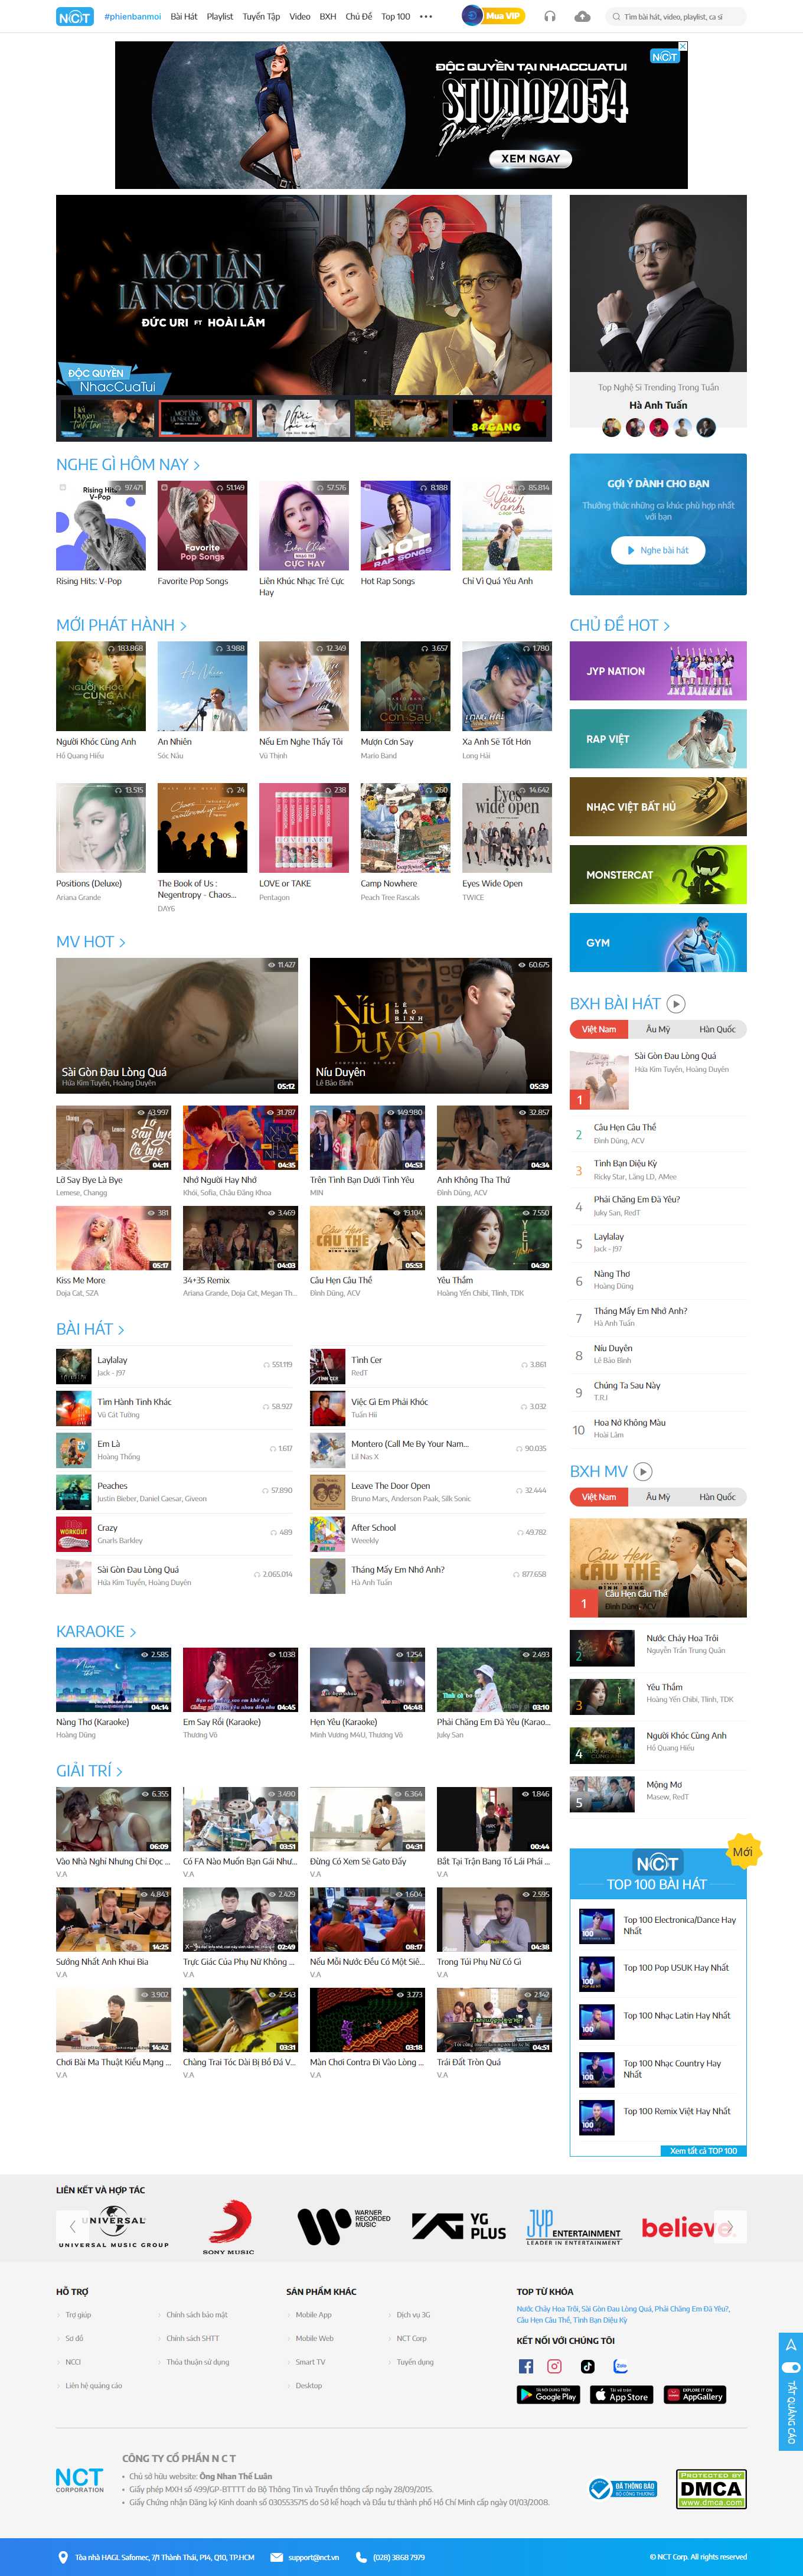Select Hàn Quốc tab in BXH MV
This screenshot has height=2576, width=803.
(x=716, y=1497)
